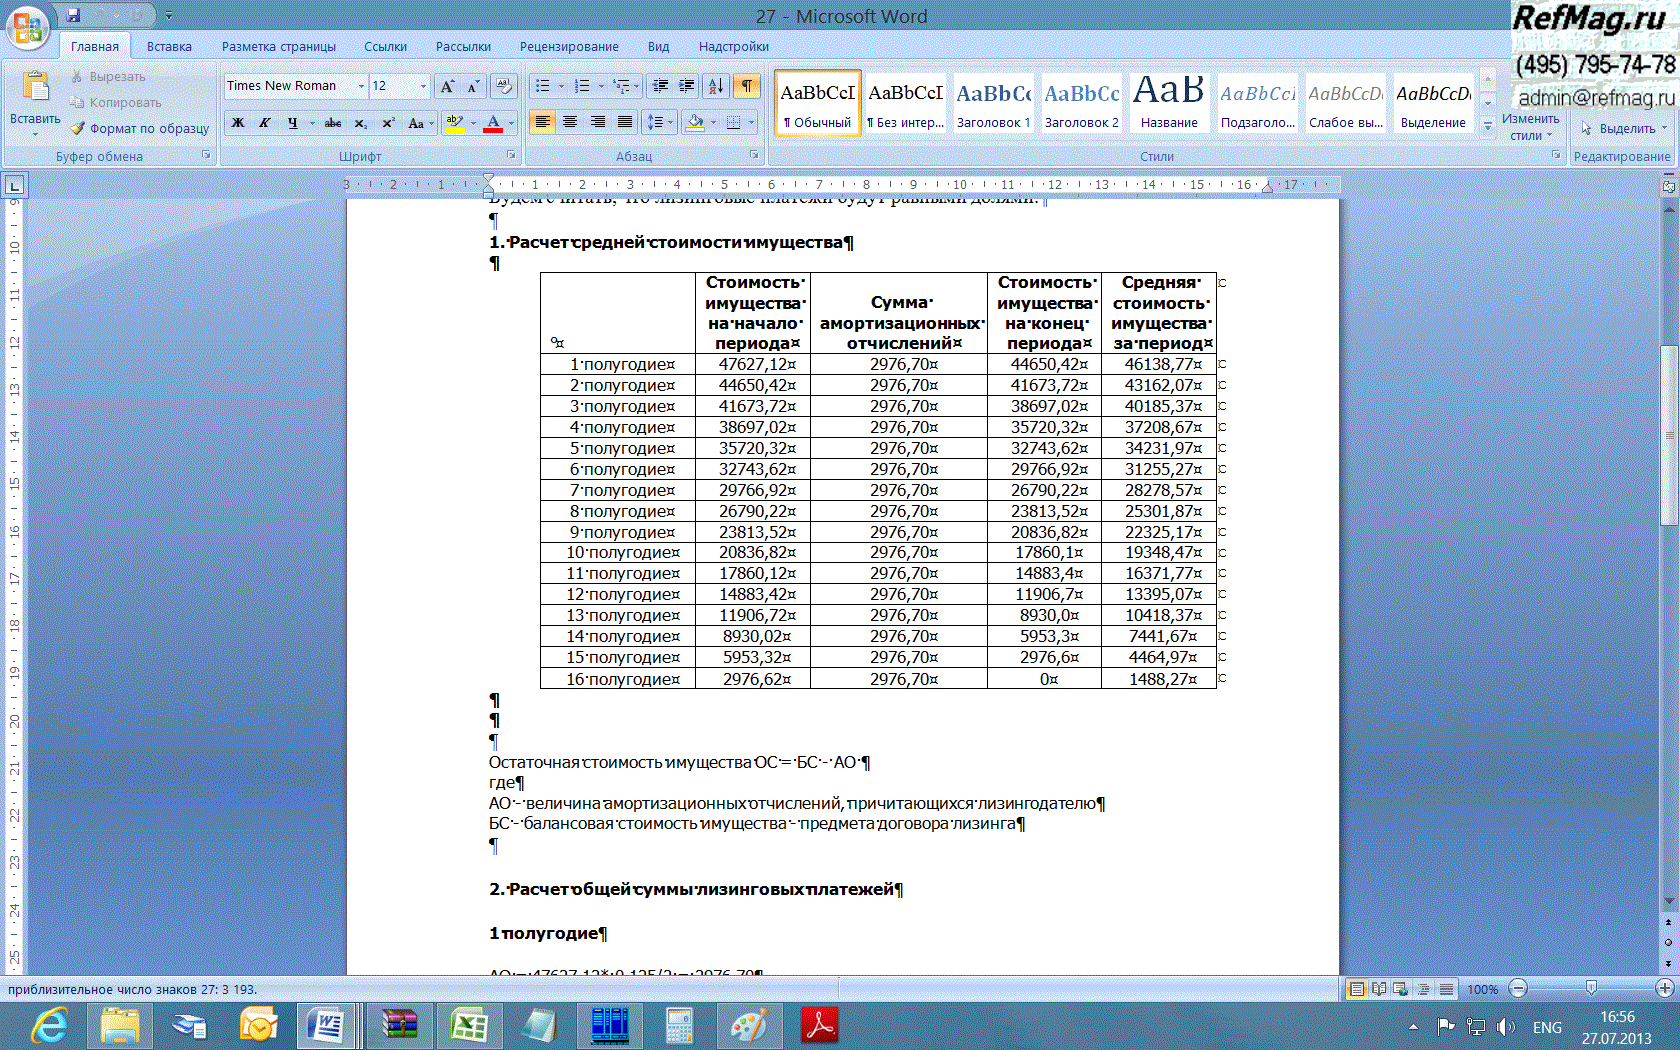Toggle paragraph marks display (¶)
Screen dimensions: 1680x1050
[x=747, y=86]
